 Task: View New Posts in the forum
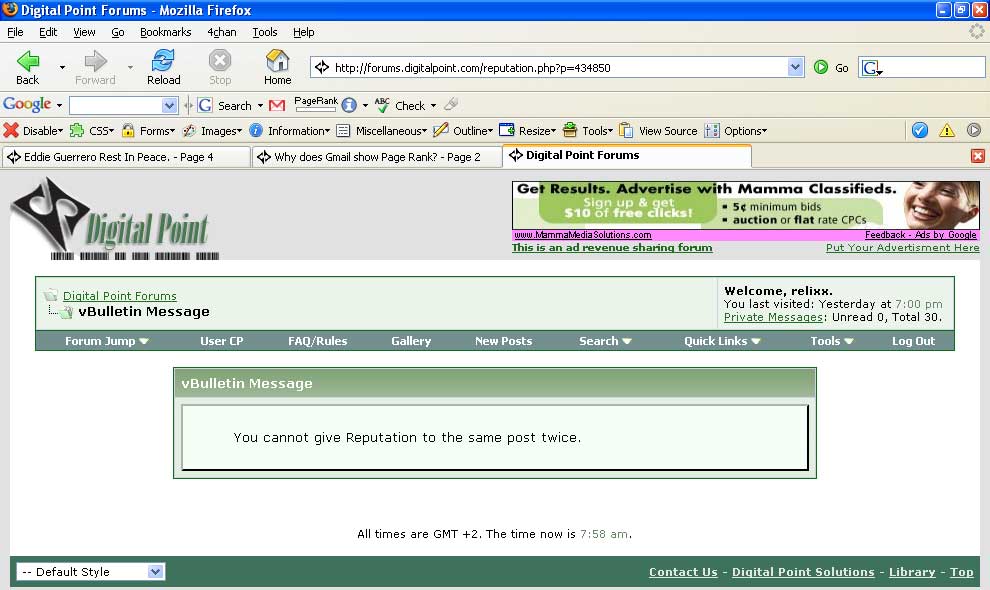pyautogui.click(x=503, y=341)
